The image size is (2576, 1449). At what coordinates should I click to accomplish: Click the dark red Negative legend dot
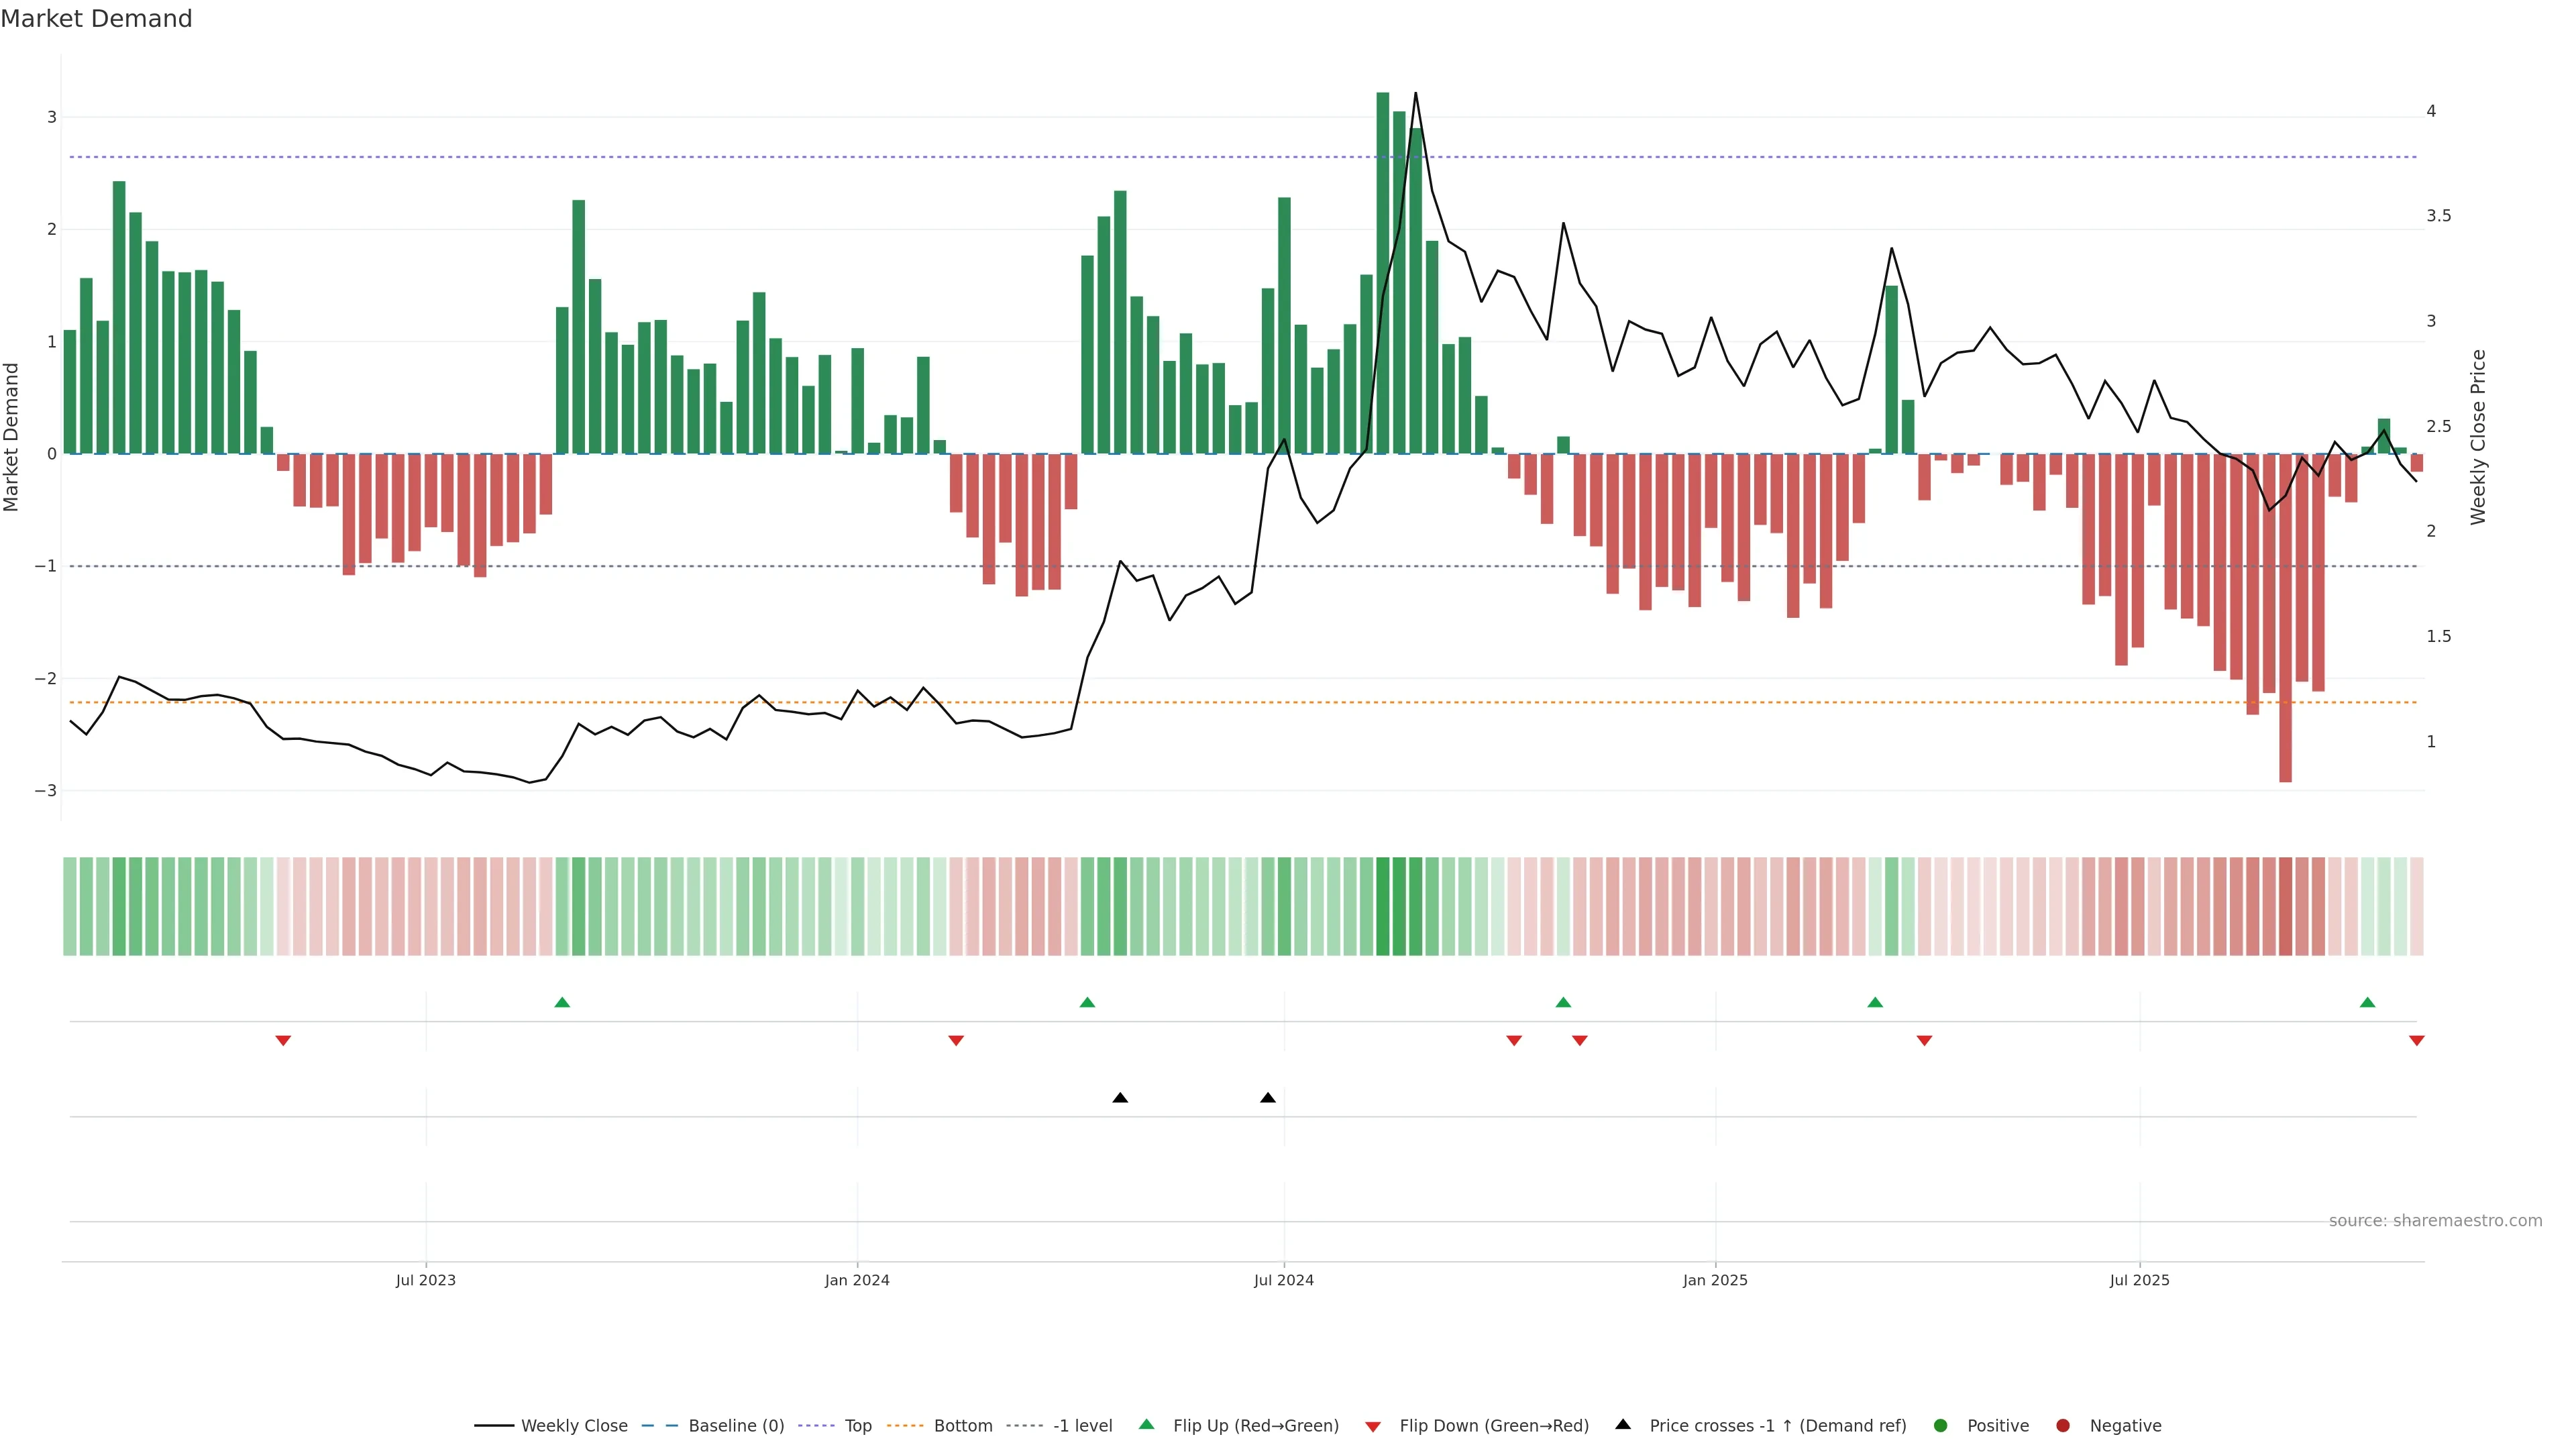pyautogui.click(x=2063, y=1426)
